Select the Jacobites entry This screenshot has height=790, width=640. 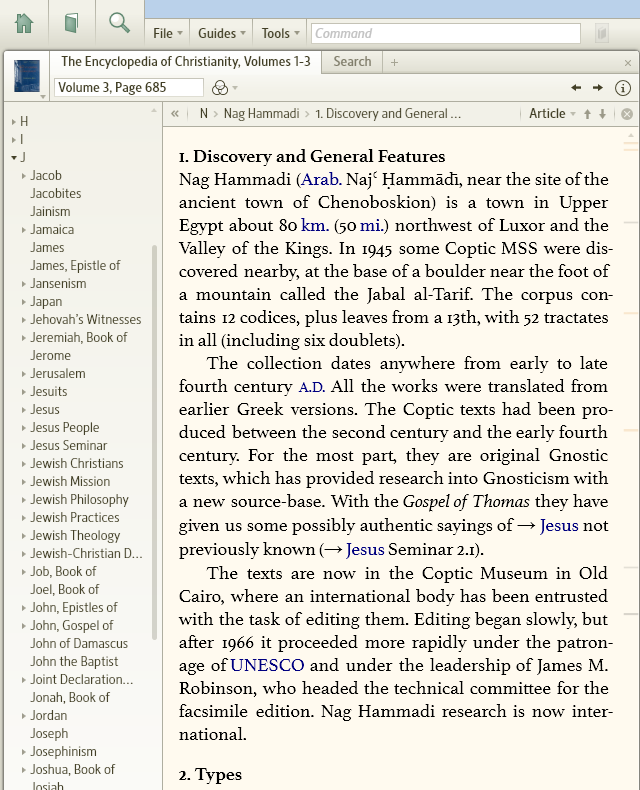coord(55,193)
